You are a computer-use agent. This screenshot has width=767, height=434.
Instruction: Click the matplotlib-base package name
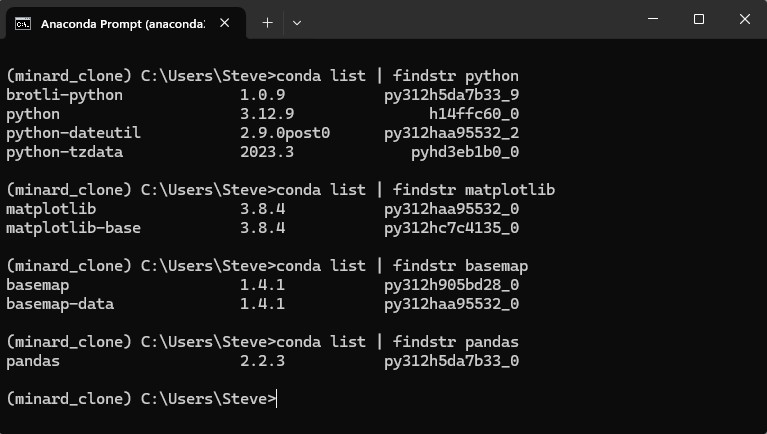(73, 228)
